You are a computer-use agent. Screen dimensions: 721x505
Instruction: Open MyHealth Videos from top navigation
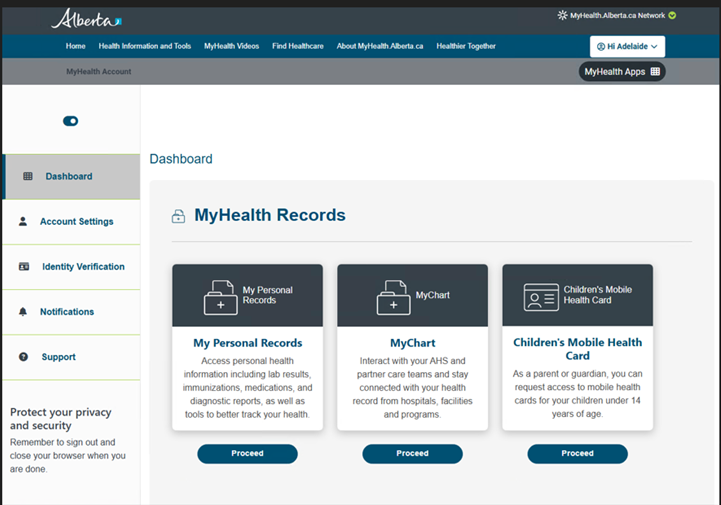click(x=231, y=46)
